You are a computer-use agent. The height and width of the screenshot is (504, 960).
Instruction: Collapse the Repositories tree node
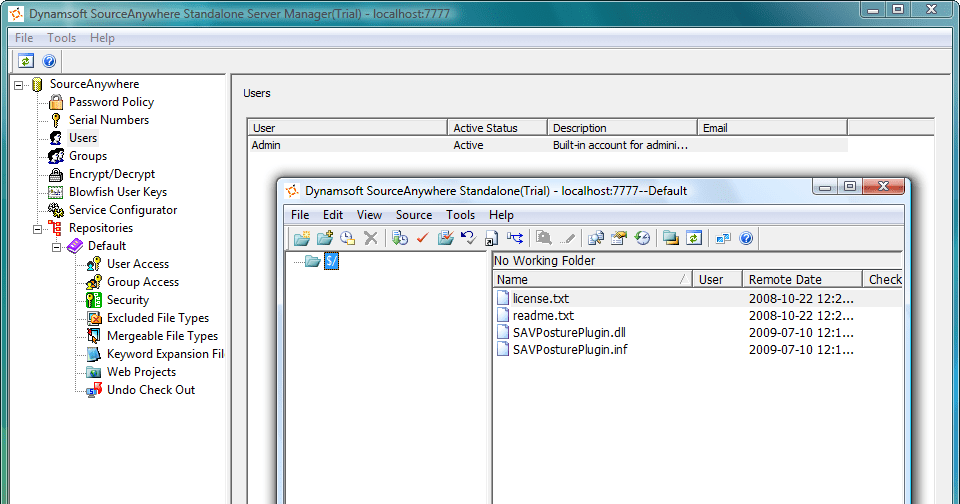click(x=38, y=228)
